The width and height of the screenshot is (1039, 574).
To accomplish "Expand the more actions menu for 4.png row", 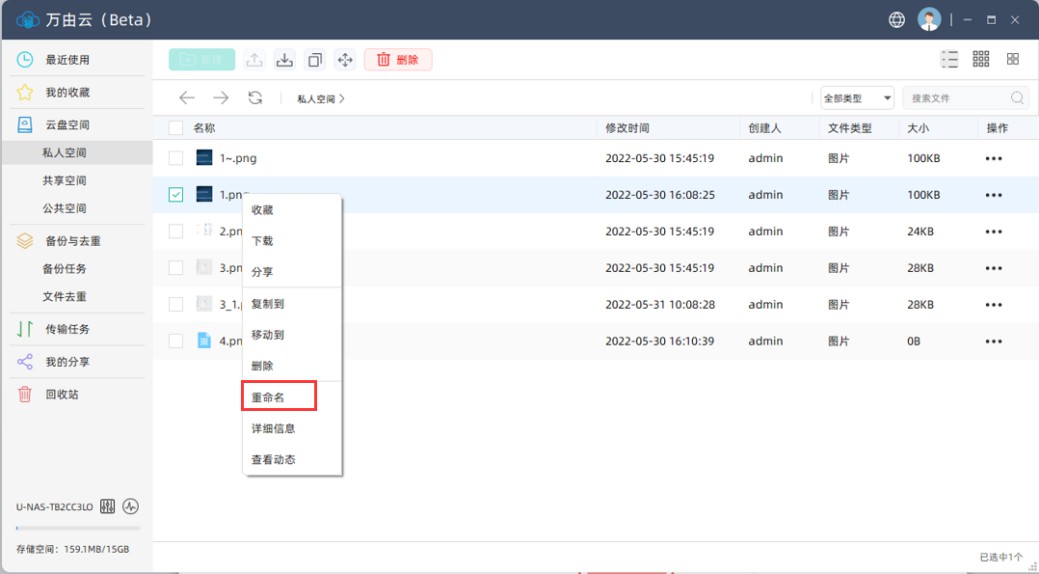I will (x=993, y=341).
